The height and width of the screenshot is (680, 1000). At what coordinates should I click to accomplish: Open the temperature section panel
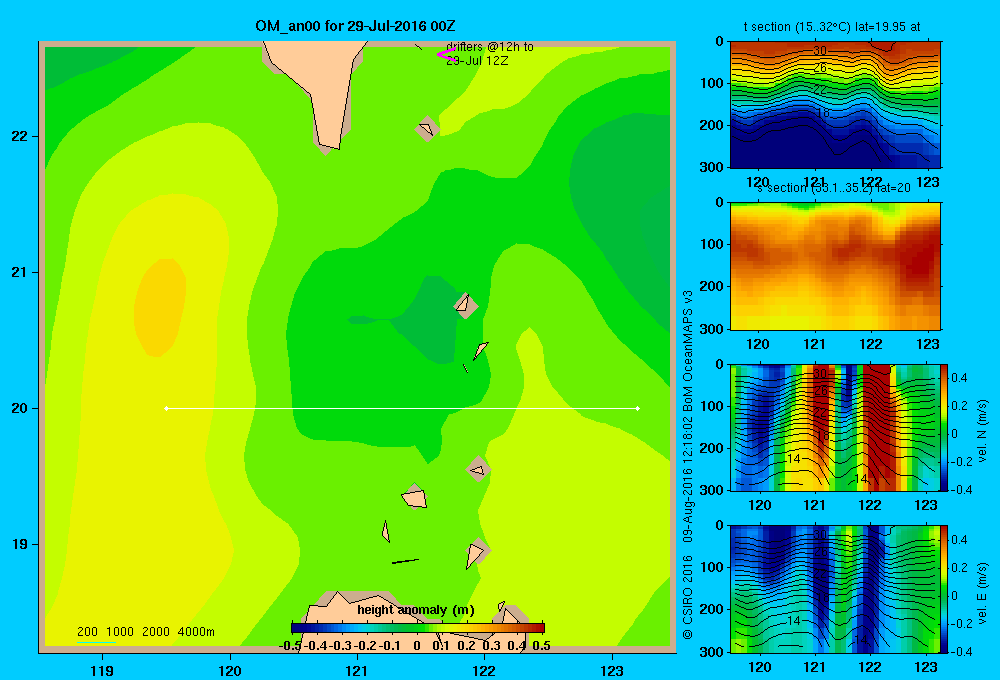coord(835,104)
